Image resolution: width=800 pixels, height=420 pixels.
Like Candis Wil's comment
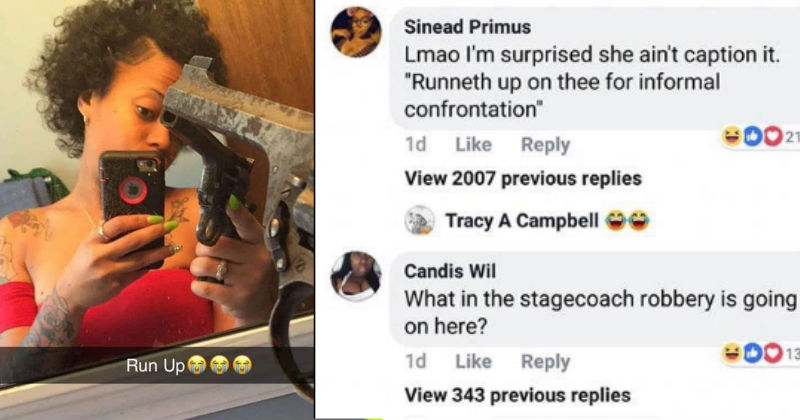click(473, 361)
